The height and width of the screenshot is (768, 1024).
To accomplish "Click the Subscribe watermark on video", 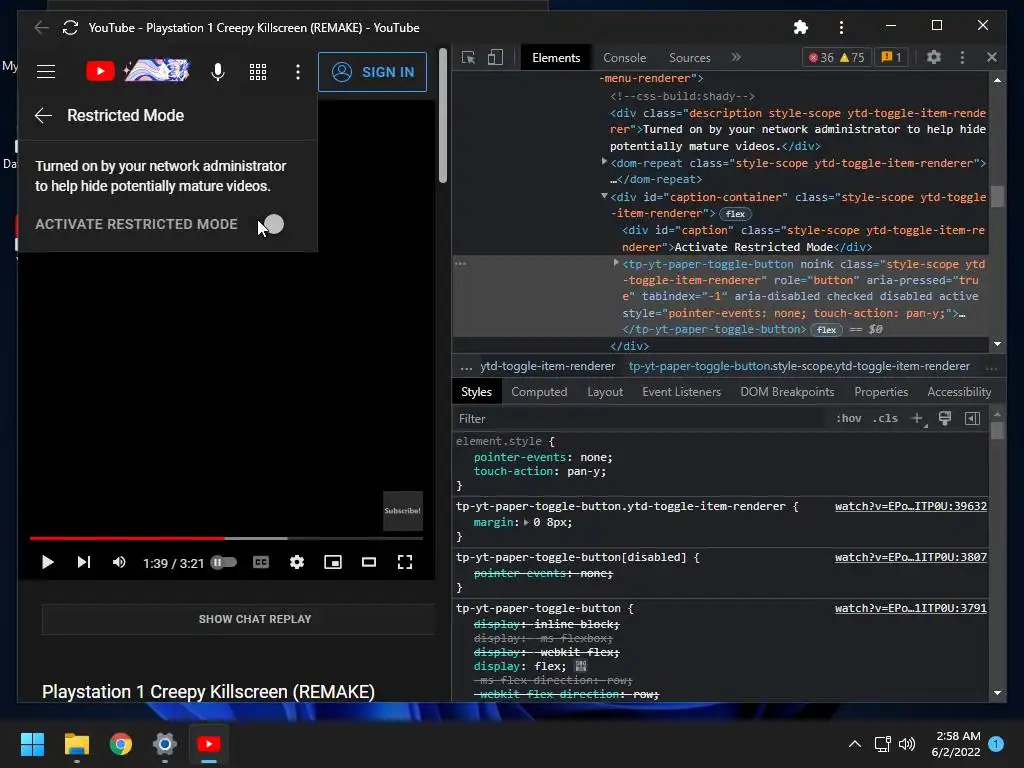I will click(402, 511).
